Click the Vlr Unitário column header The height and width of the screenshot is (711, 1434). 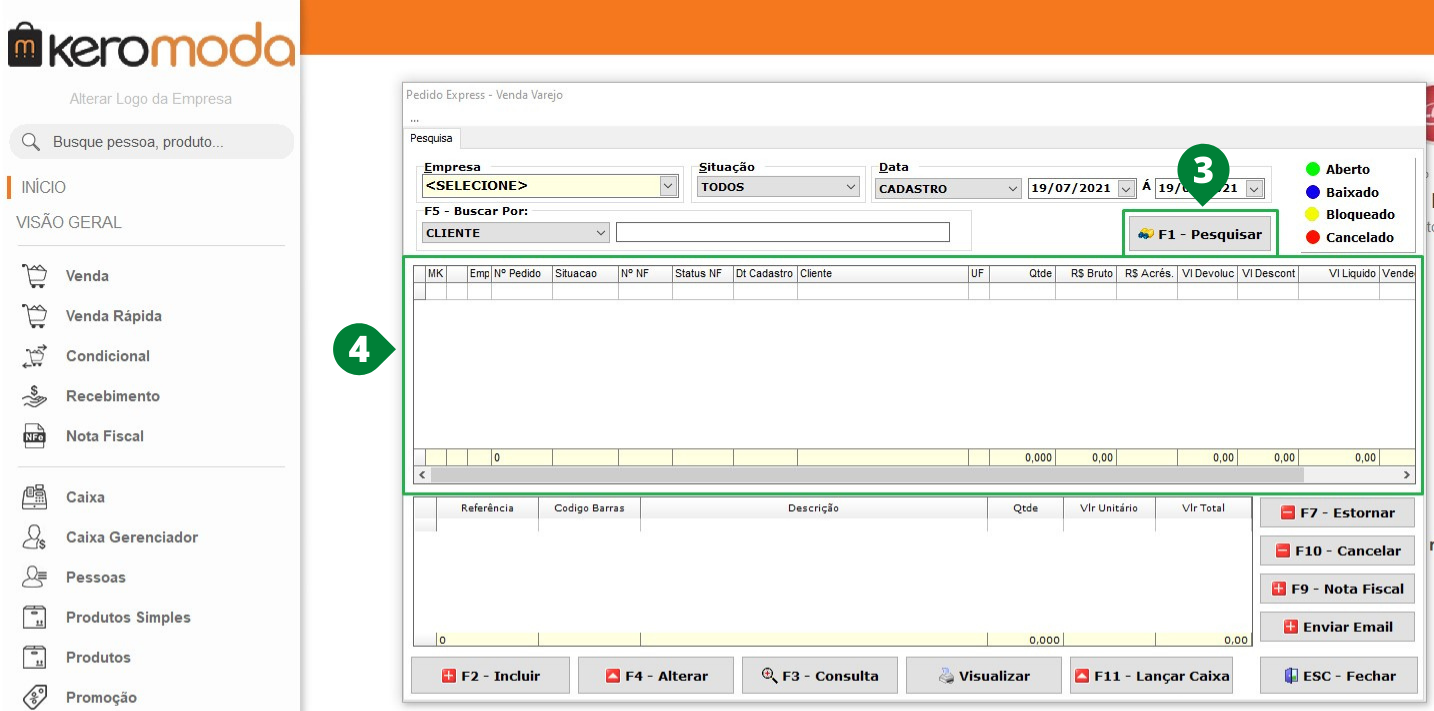pos(1109,508)
